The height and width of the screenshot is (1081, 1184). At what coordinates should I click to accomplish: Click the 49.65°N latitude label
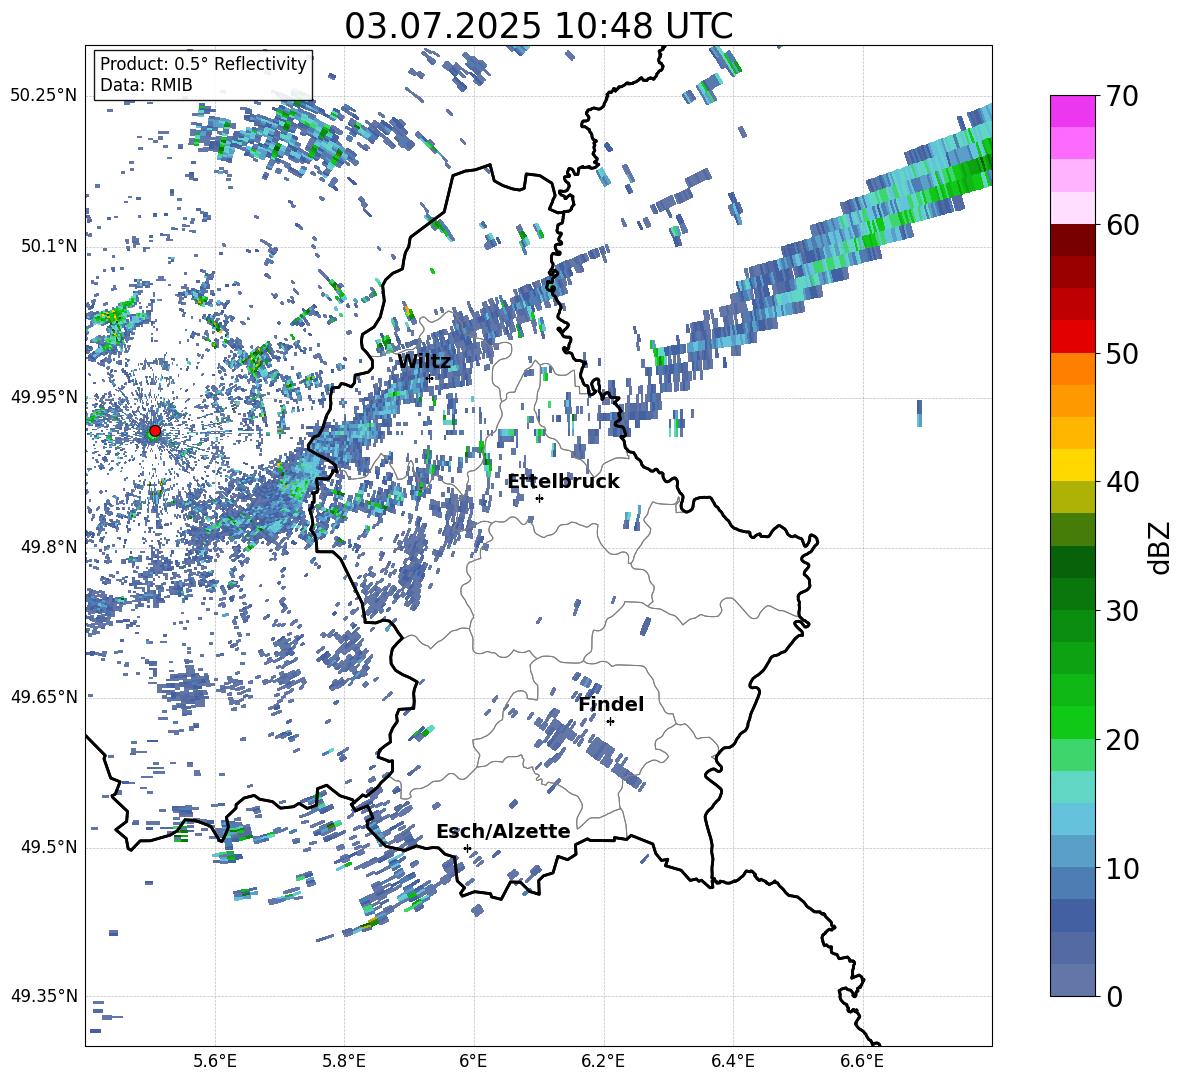[x=44, y=696]
